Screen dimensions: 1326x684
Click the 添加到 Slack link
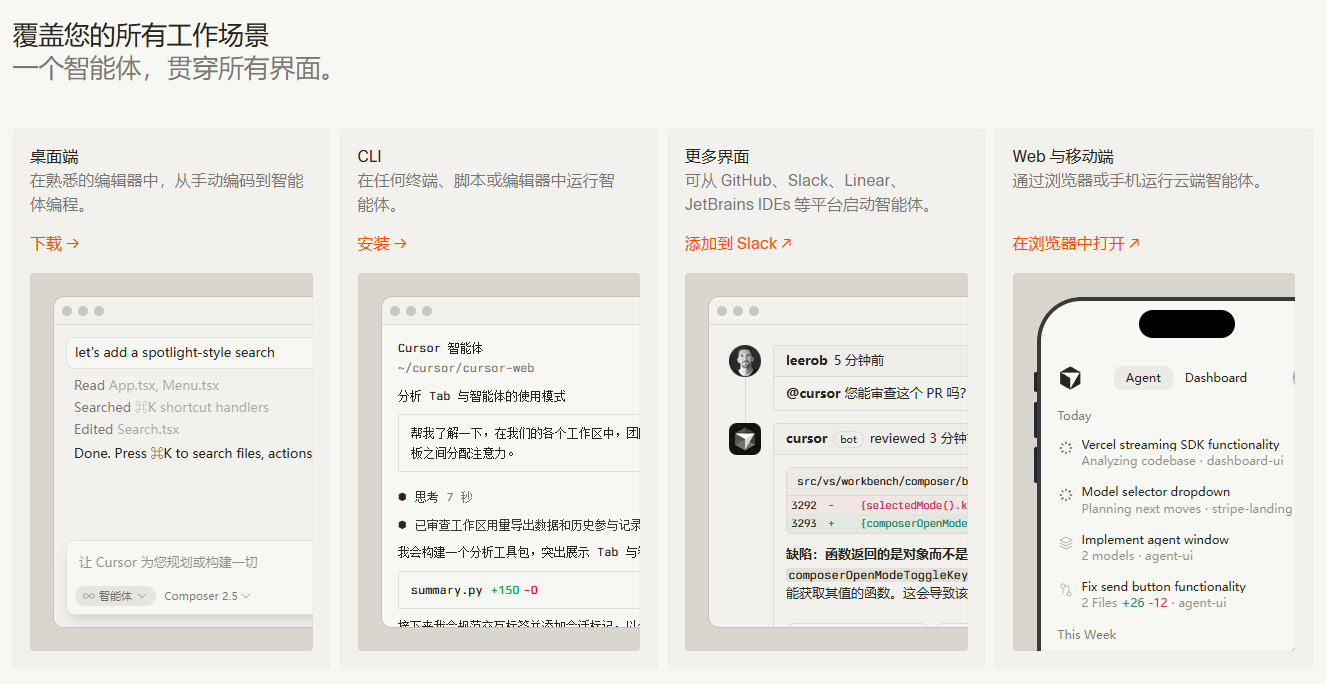pyautogui.click(x=738, y=243)
